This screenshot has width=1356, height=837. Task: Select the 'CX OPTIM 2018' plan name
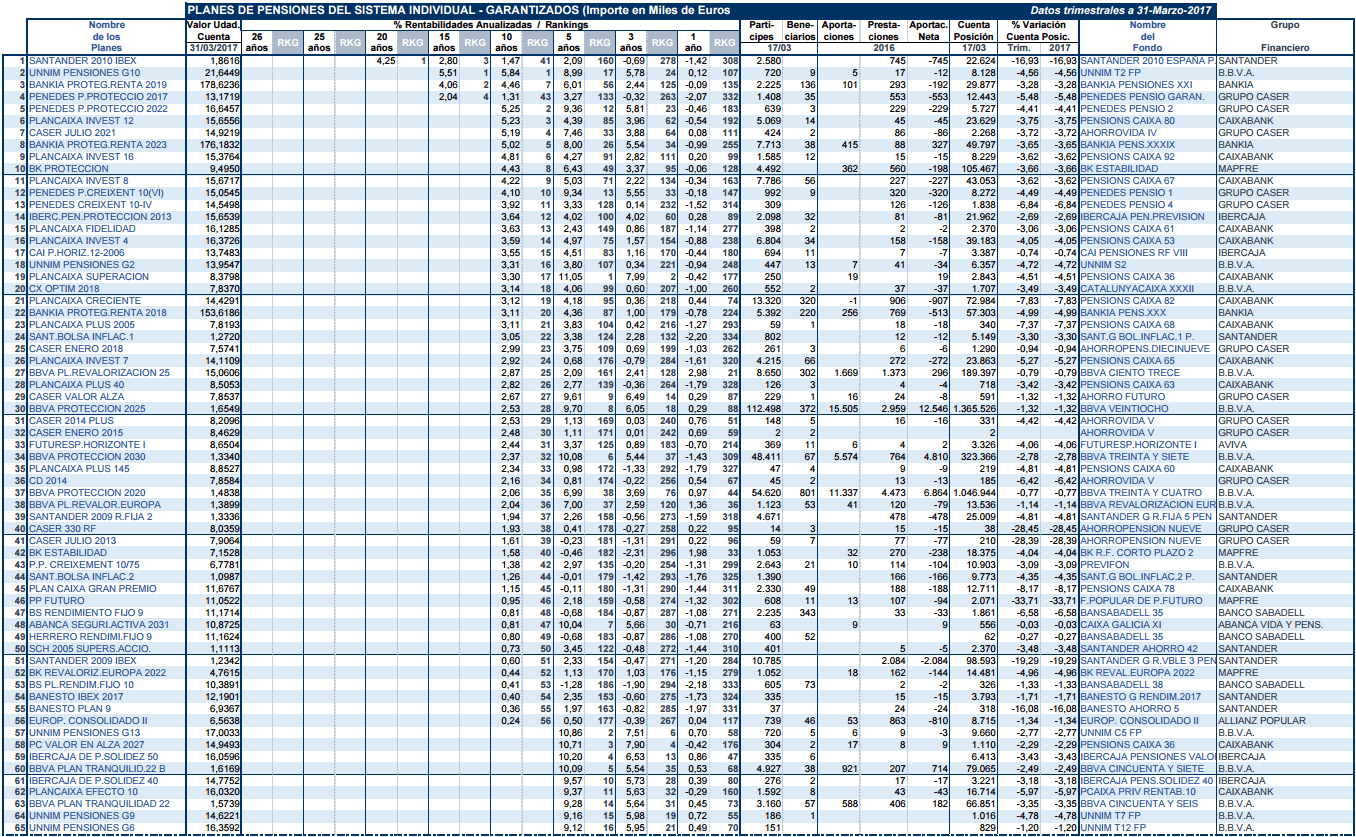(63, 289)
